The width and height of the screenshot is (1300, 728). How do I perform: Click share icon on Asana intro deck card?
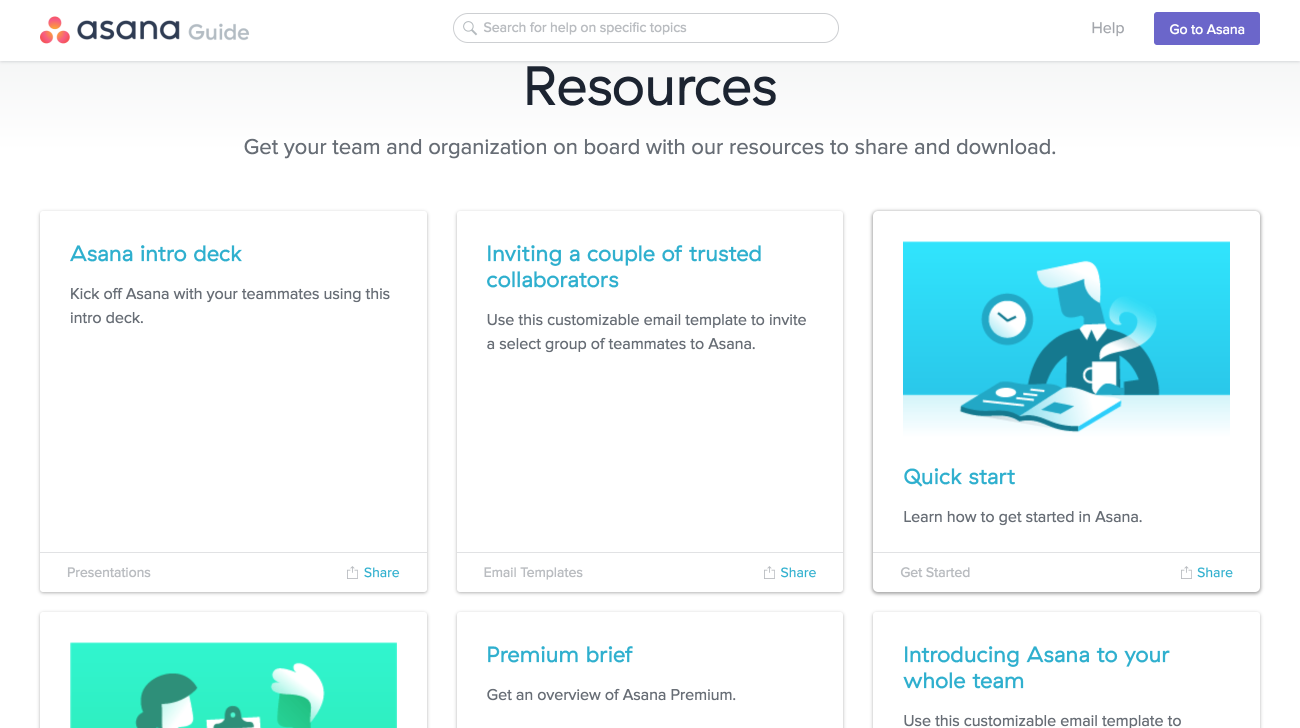pyautogui.click(x=352, y=573)
